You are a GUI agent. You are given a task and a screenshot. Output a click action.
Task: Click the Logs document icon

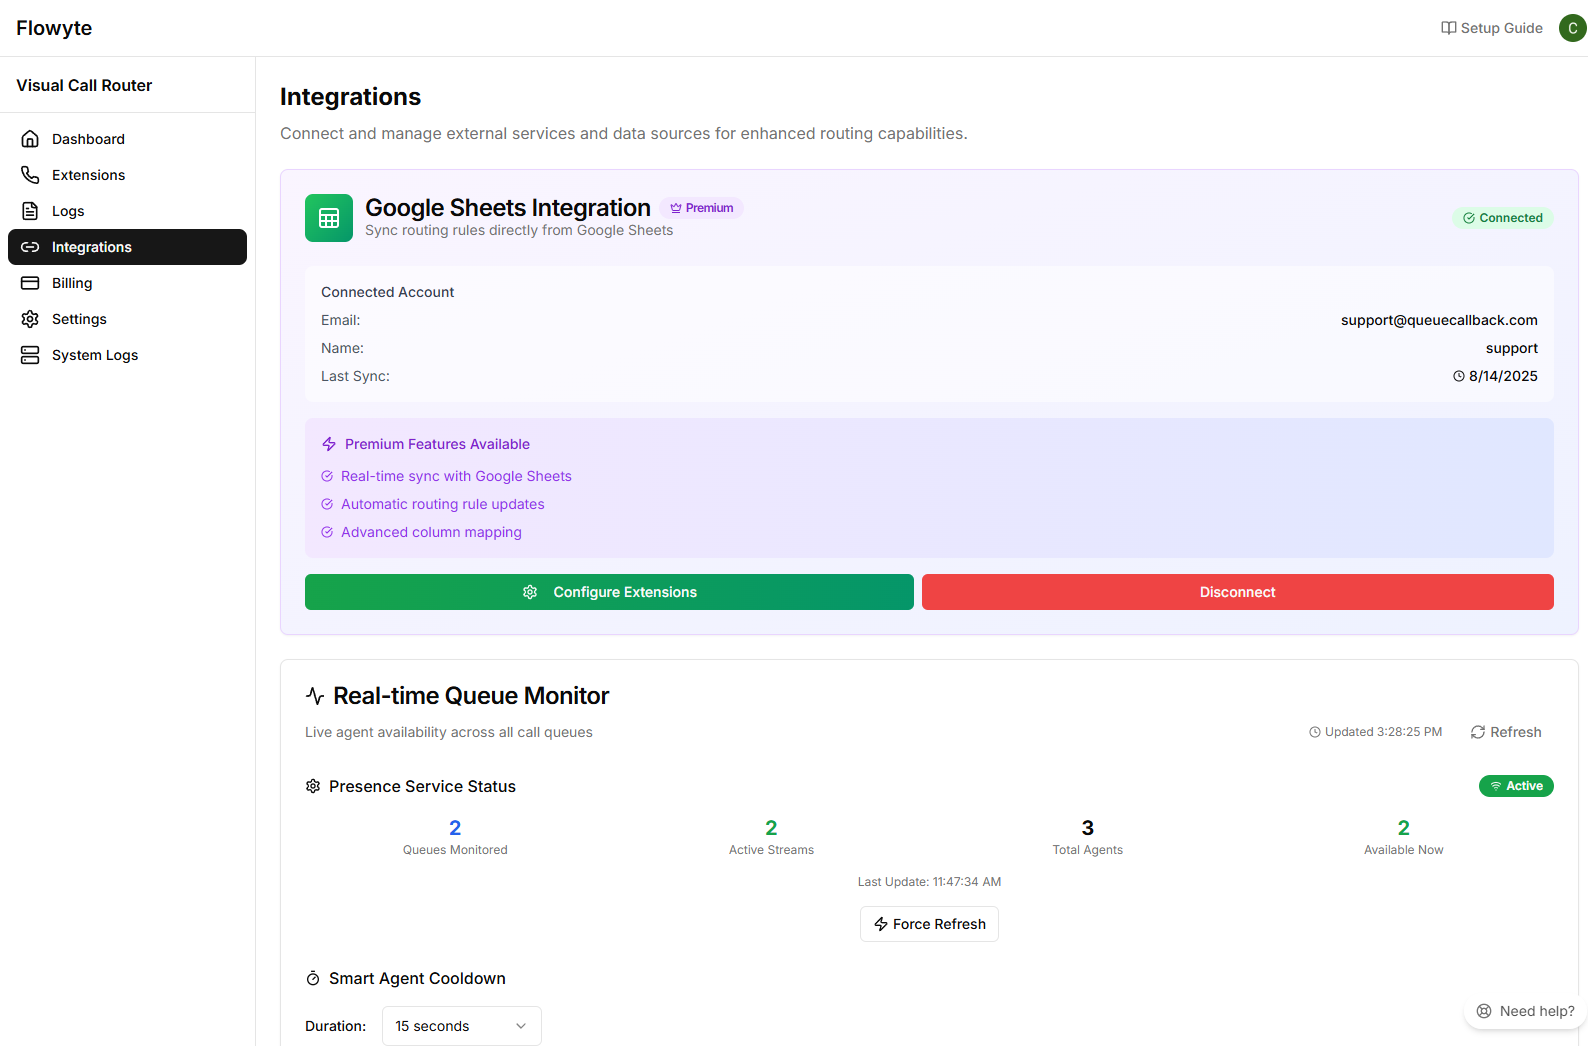click(x=30, y=211)
